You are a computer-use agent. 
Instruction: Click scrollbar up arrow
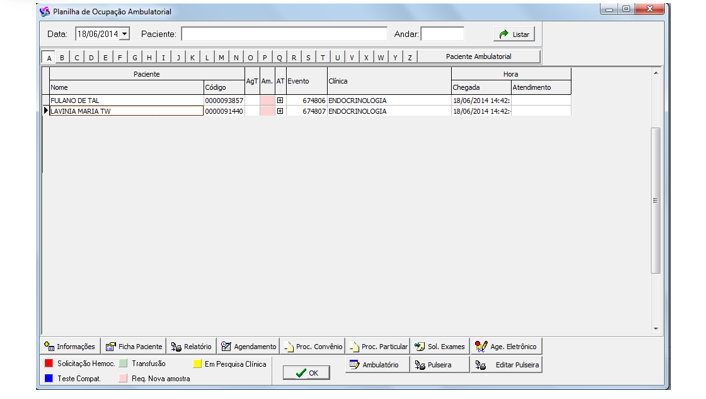click(x=656, y=73)
